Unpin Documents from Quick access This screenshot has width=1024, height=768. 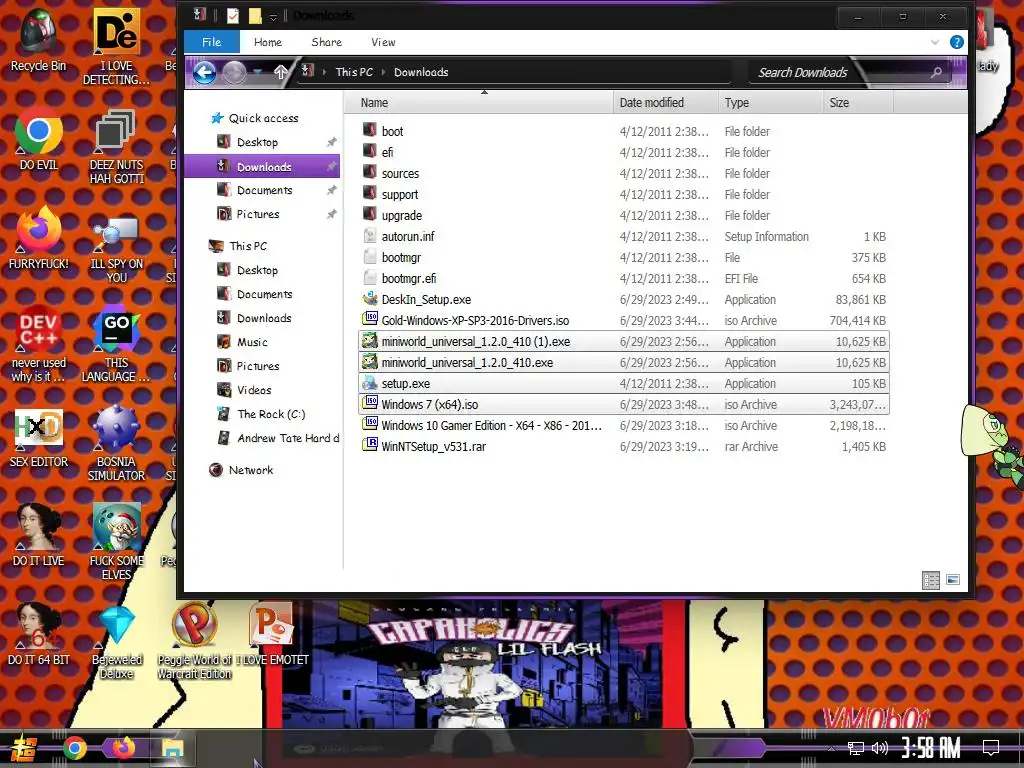pyautogui.click(x=332, y=190)
